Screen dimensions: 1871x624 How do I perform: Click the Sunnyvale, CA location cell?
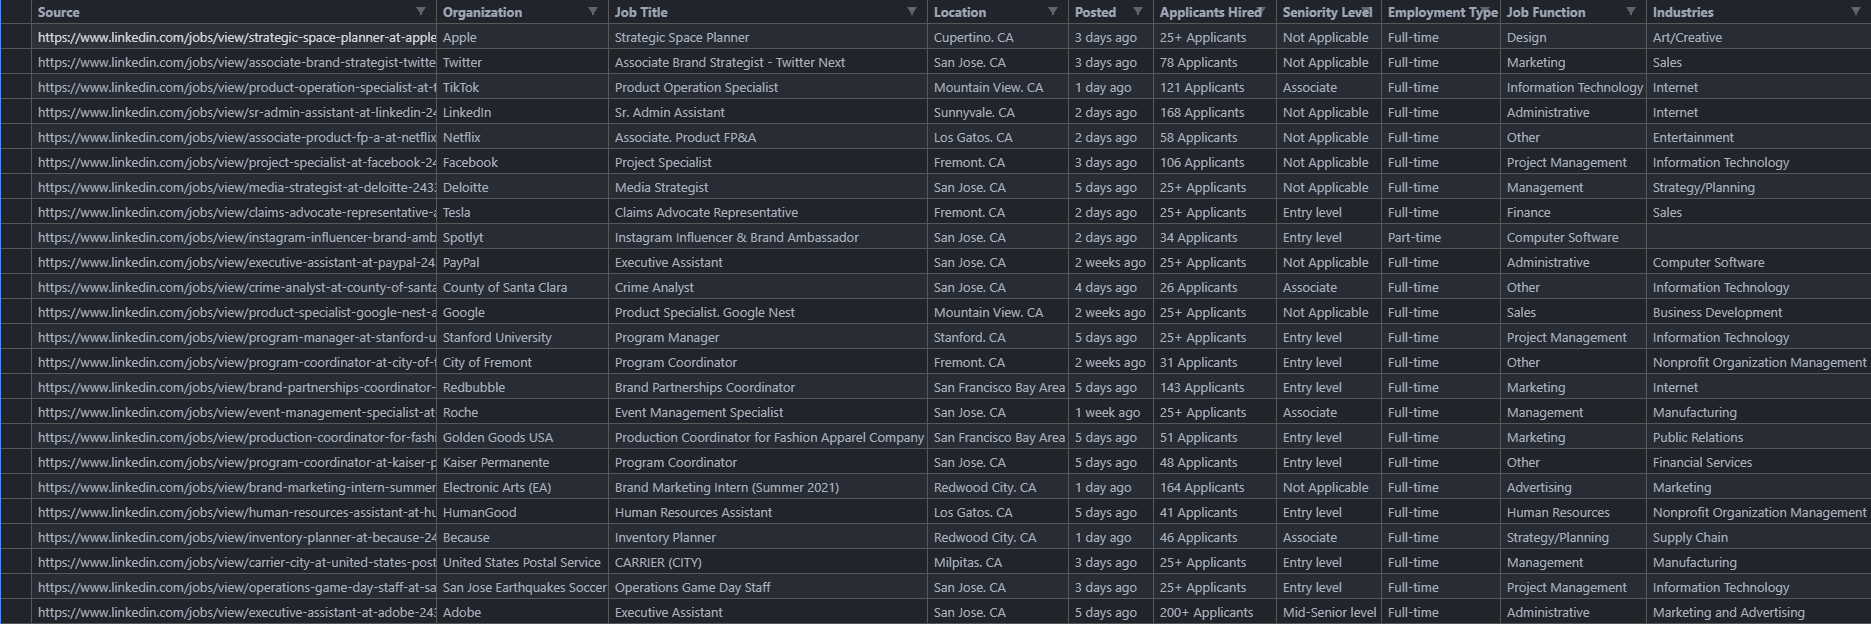point(998,112)
